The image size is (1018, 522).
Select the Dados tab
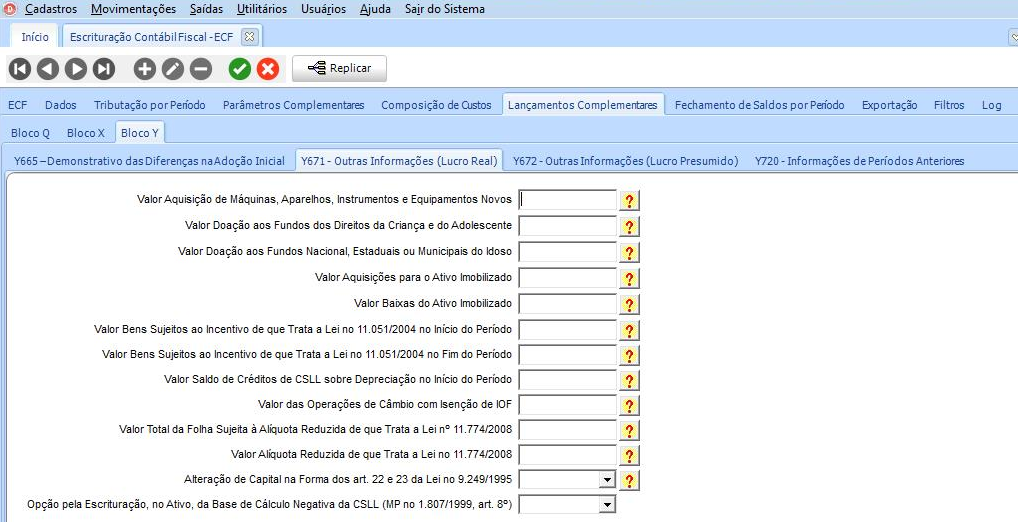tap(60, 105)
